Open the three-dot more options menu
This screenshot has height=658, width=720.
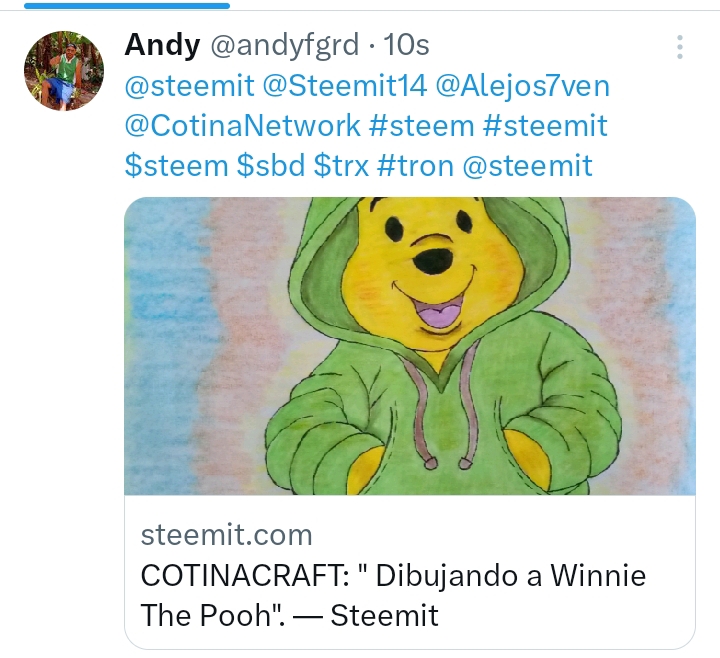pyautogui.click(x=680, y=47)
